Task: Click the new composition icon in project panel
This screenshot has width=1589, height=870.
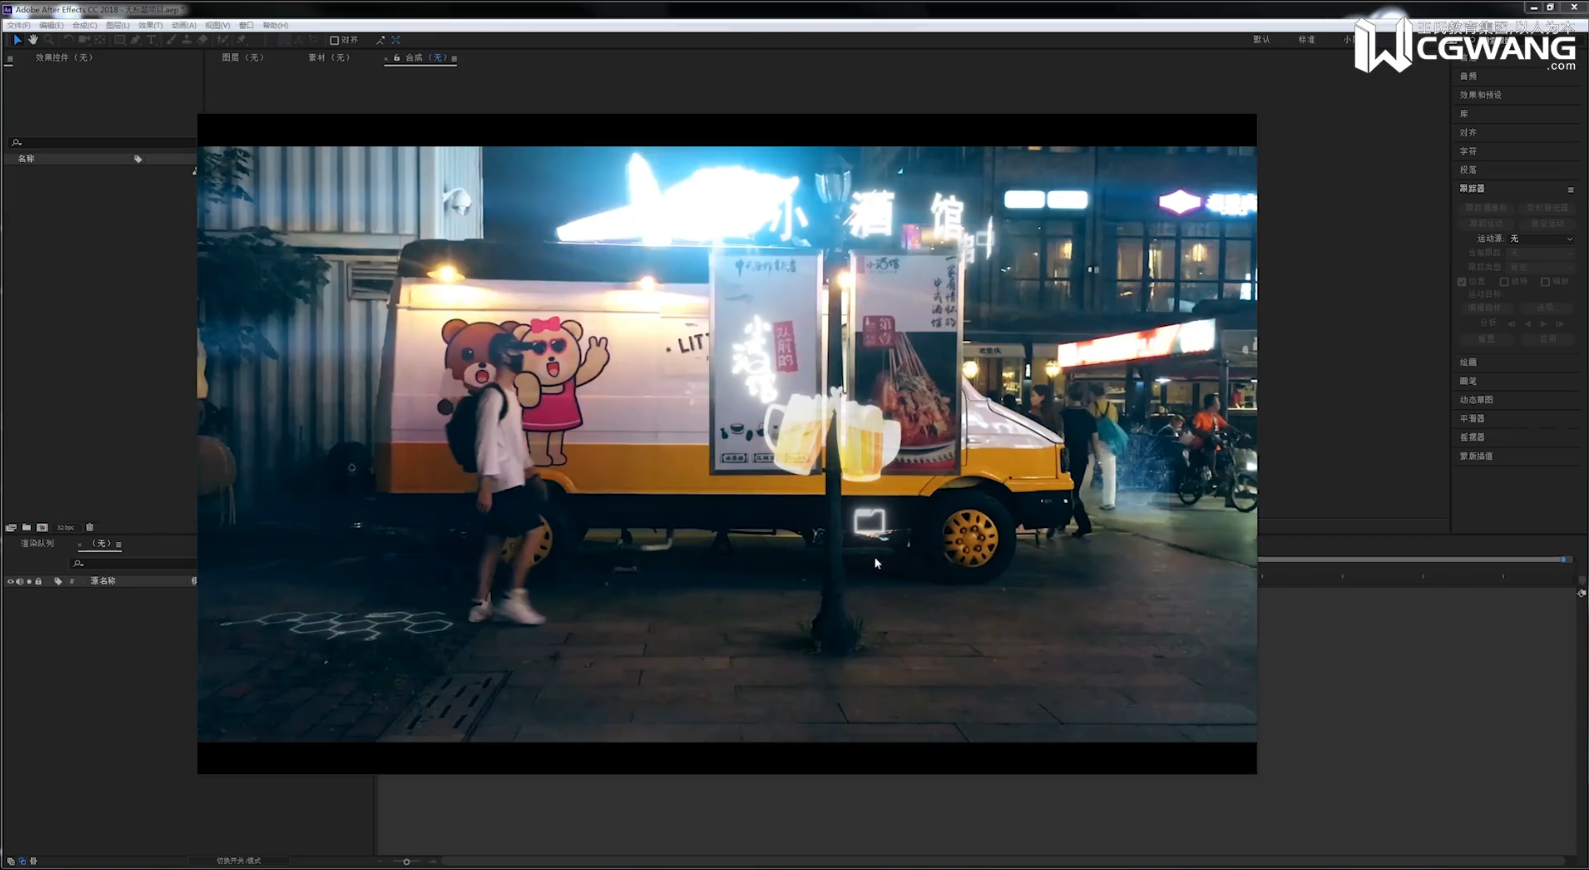Action: click(42, 527)
